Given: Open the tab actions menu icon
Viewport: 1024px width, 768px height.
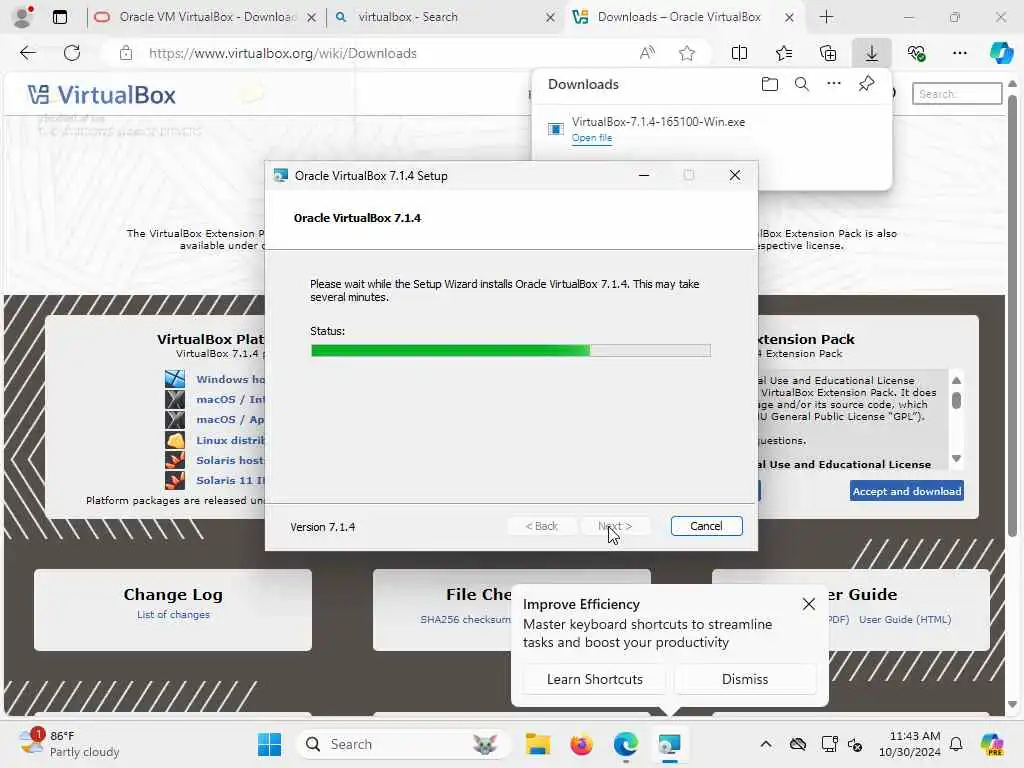Looking at the screenshot, I should coord(60,17).
